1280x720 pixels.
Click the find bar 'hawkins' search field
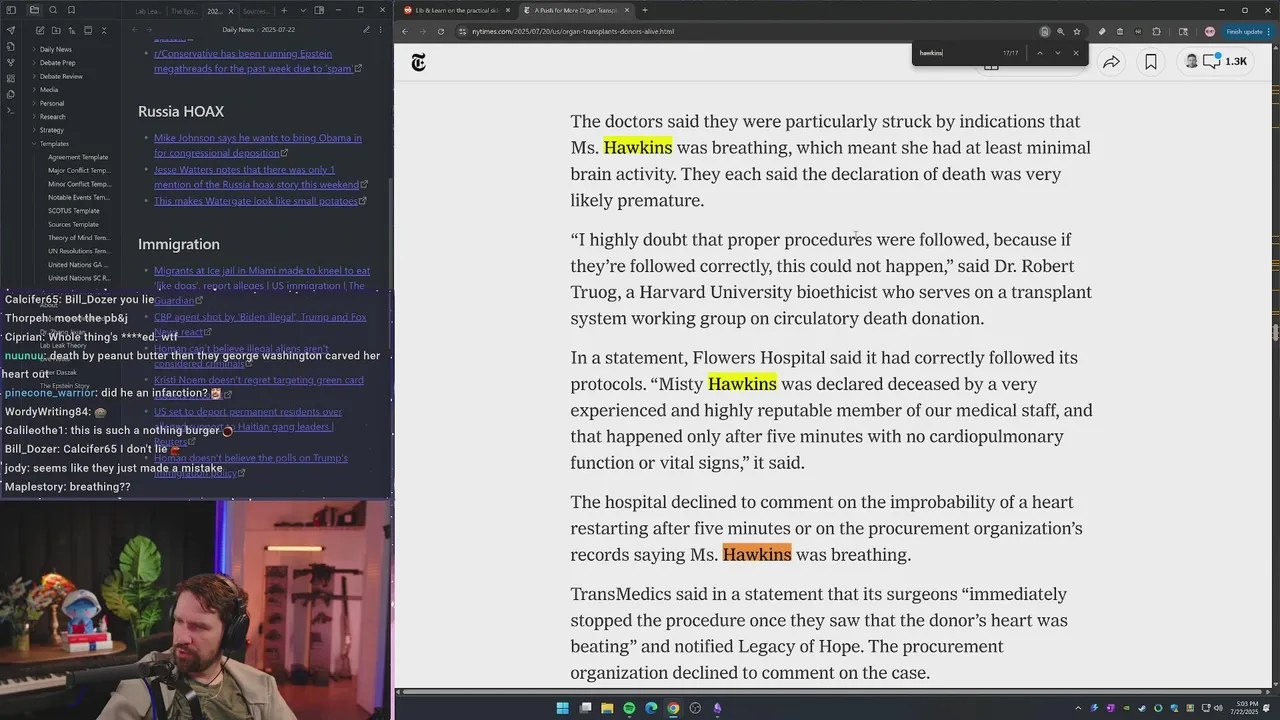[958, 53]
